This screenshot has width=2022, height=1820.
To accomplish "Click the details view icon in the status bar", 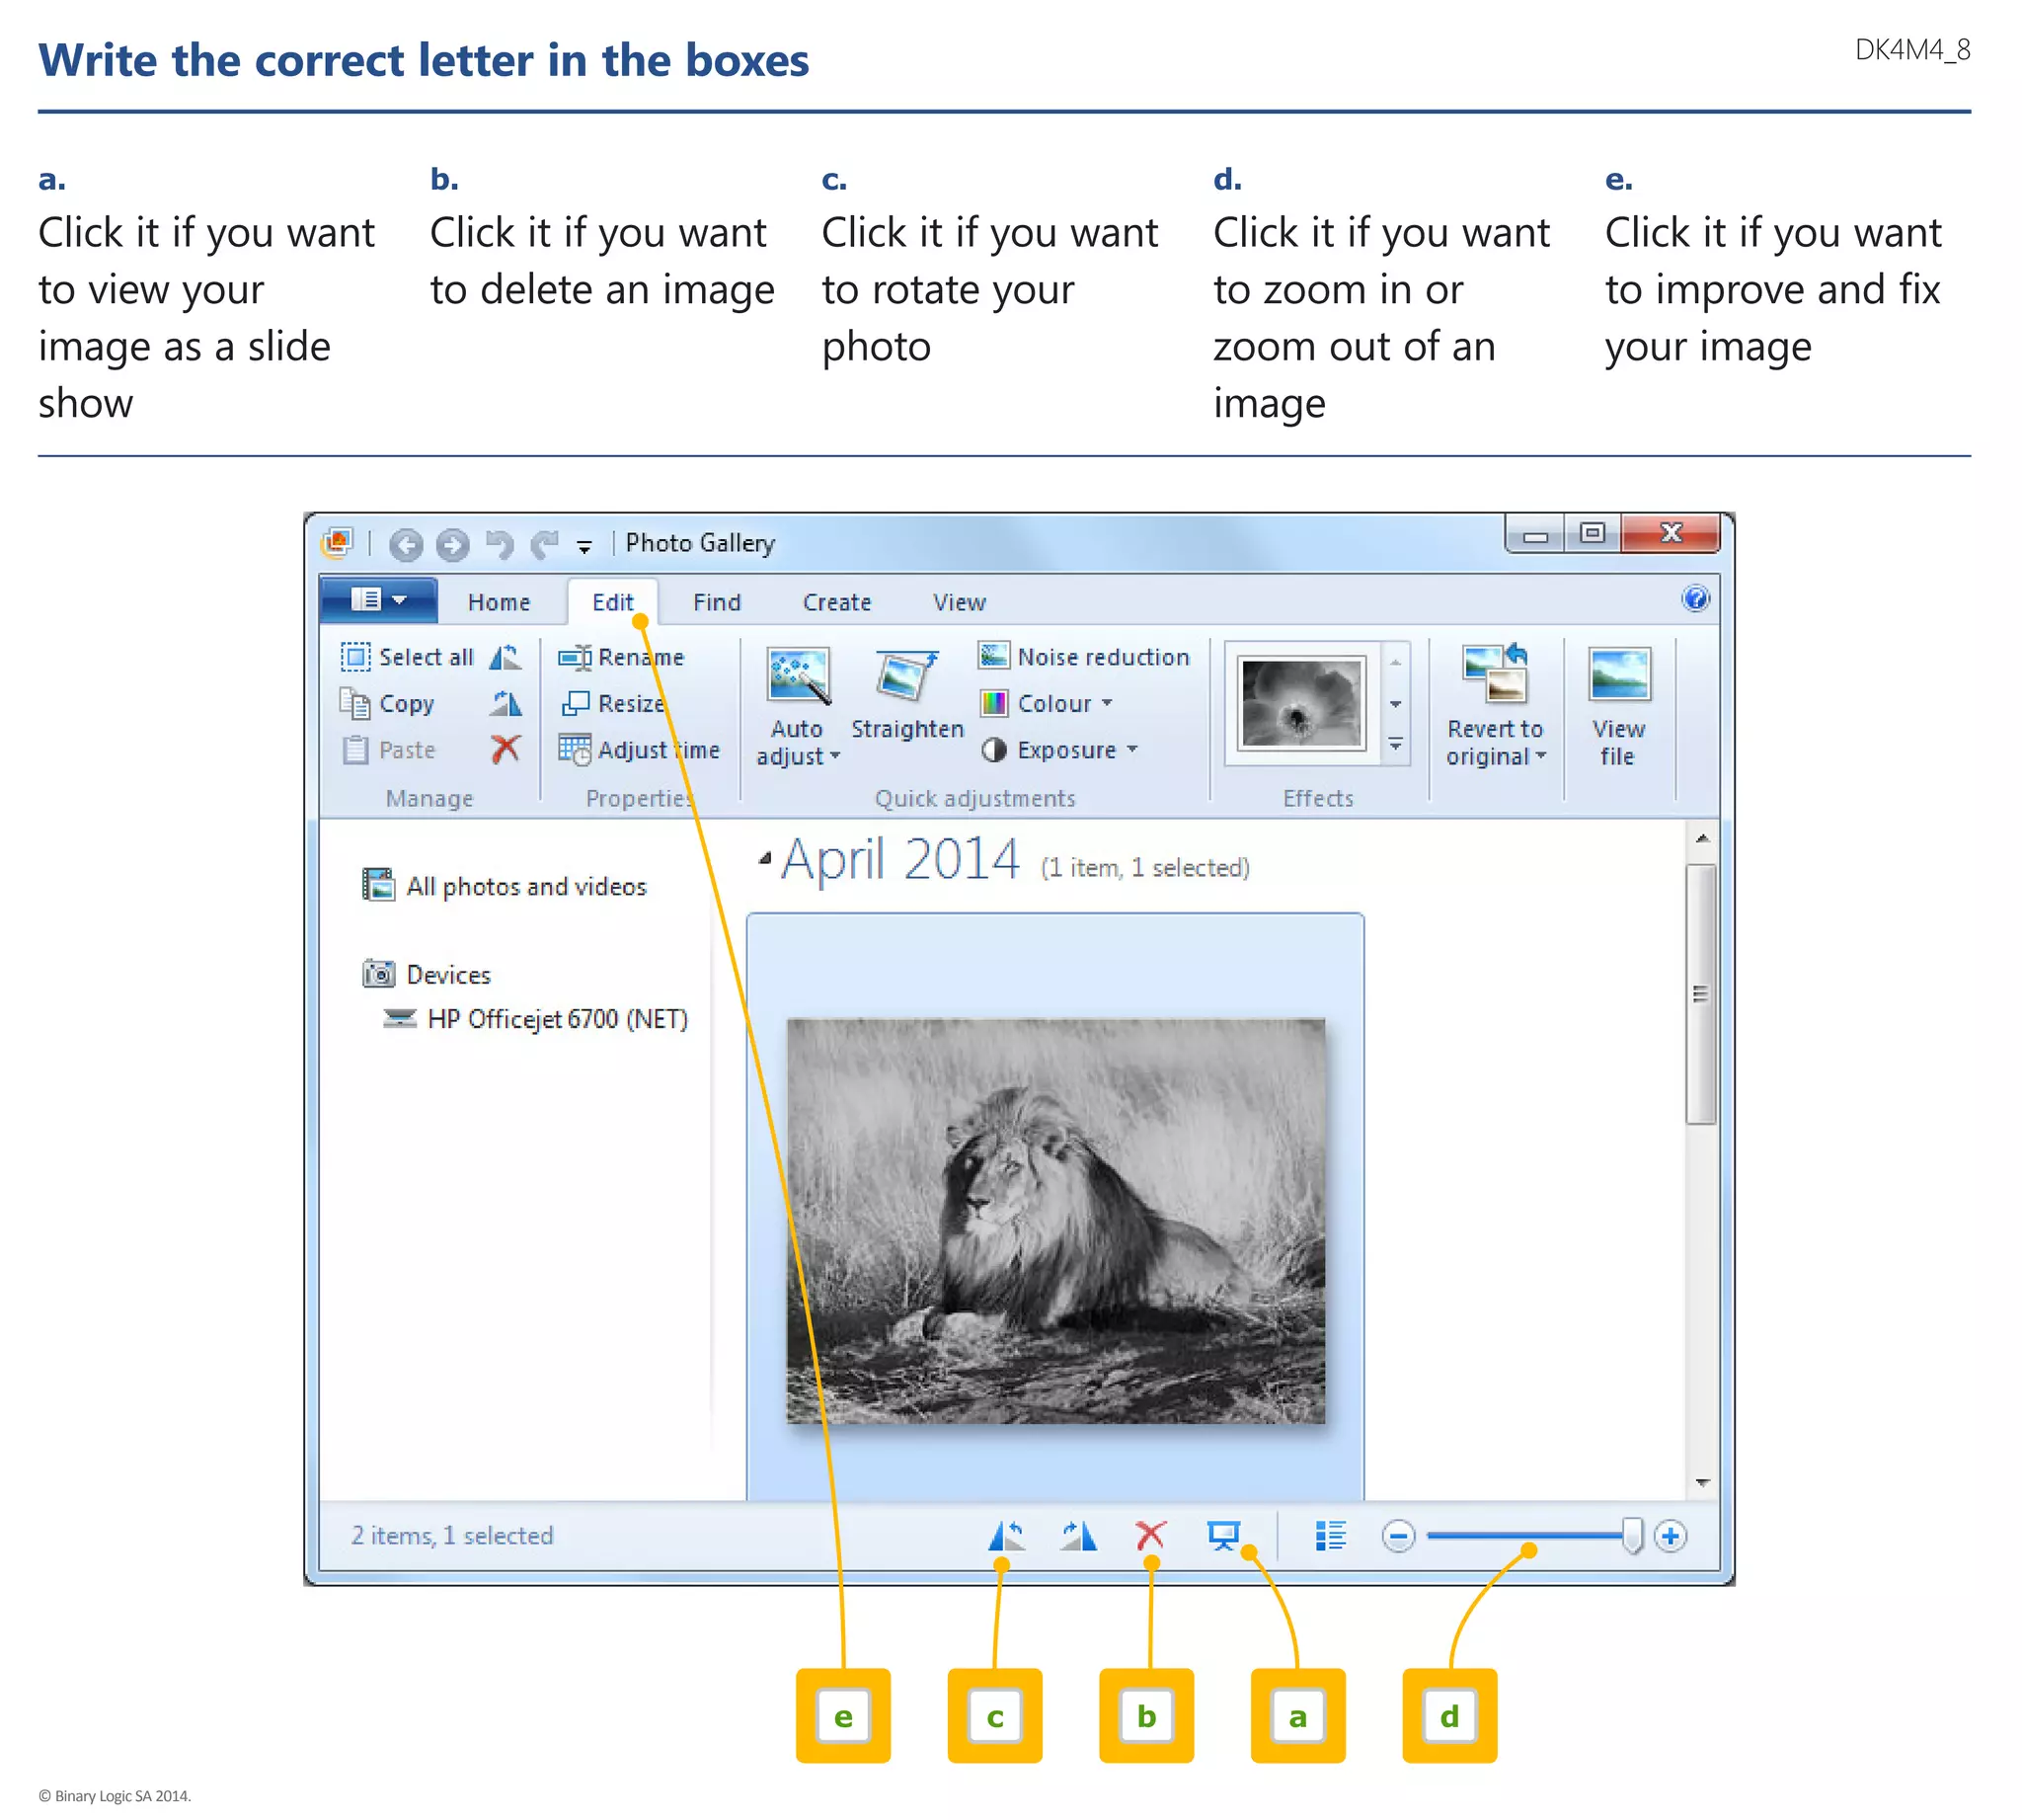I will 1330,1534.
